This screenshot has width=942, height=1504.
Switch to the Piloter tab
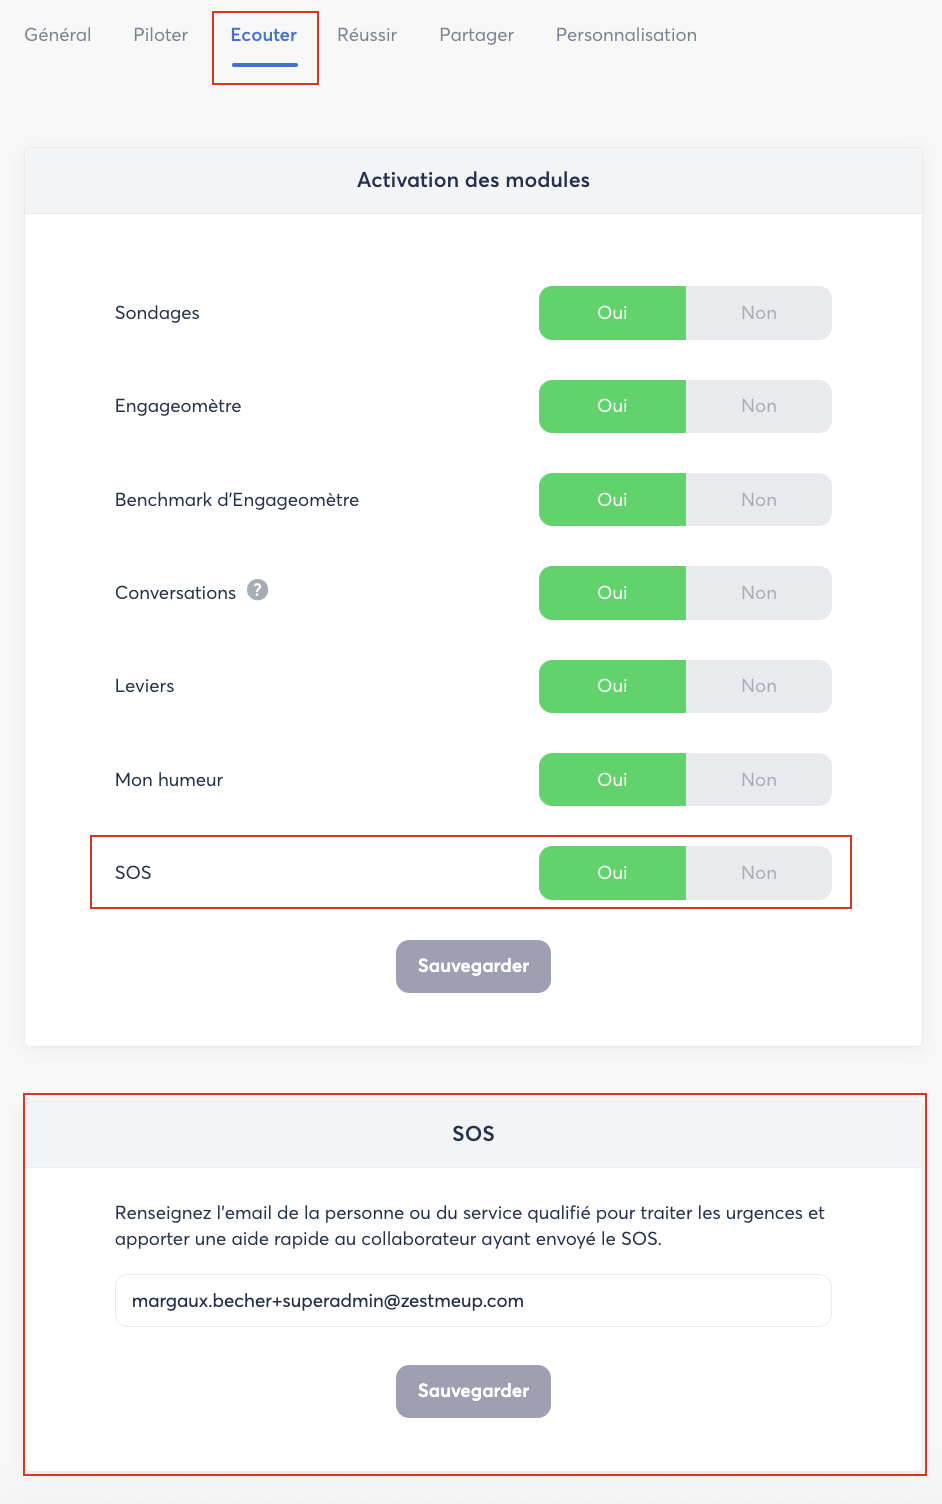coord(161,35)
